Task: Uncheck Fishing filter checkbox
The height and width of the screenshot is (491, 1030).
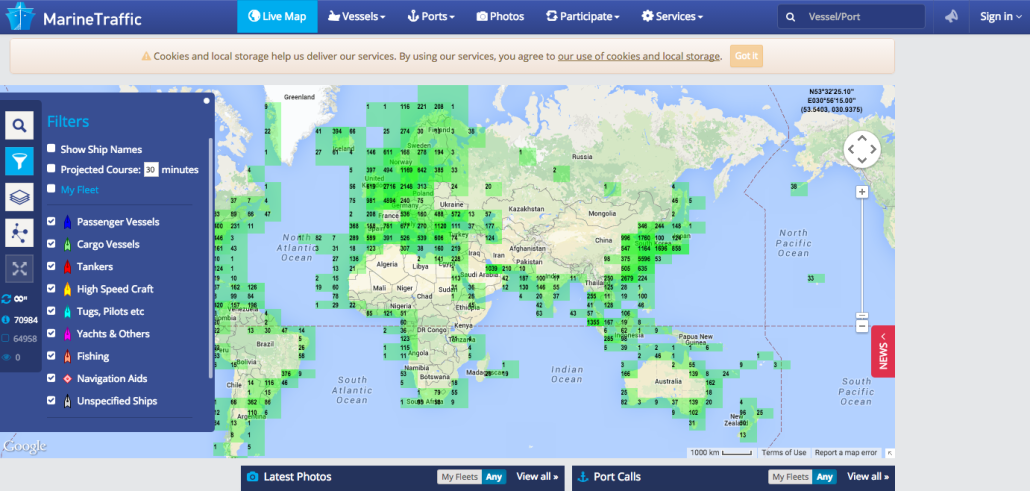Action: click(x=51, y=356)
